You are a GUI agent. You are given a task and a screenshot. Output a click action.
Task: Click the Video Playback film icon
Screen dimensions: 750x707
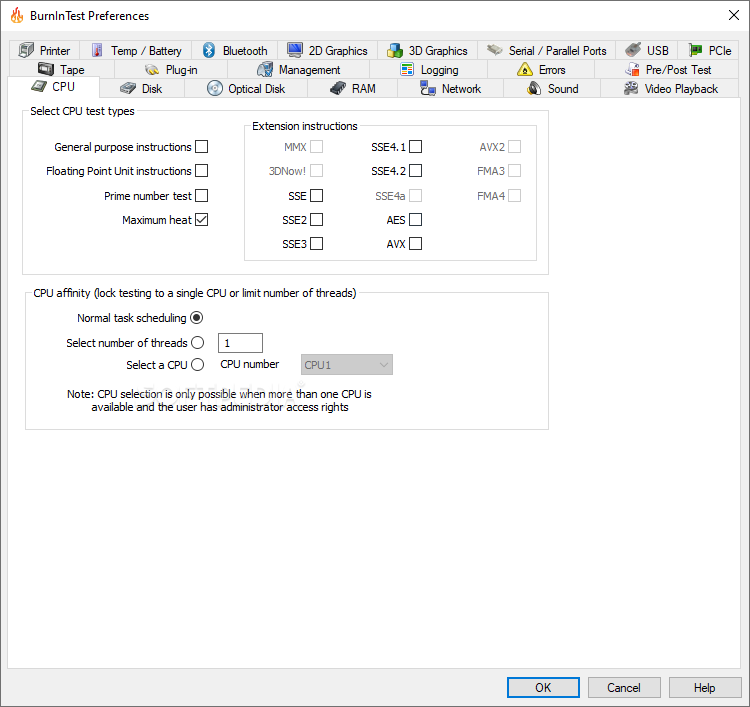[x=631, y=88]
